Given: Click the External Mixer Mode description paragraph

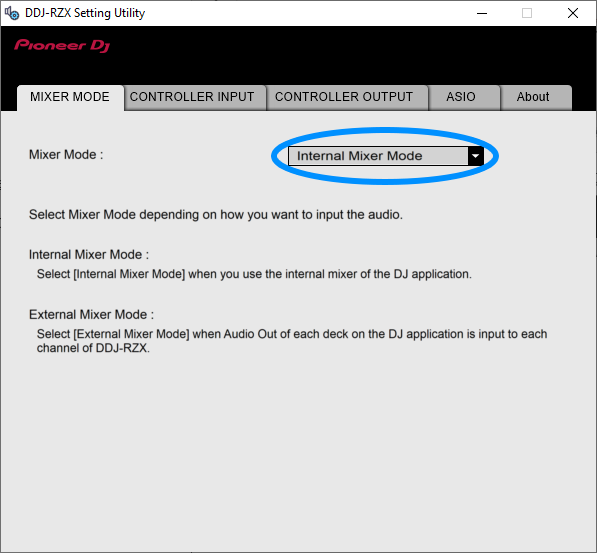Looking at the screenshot, I should tap(292, 341).
